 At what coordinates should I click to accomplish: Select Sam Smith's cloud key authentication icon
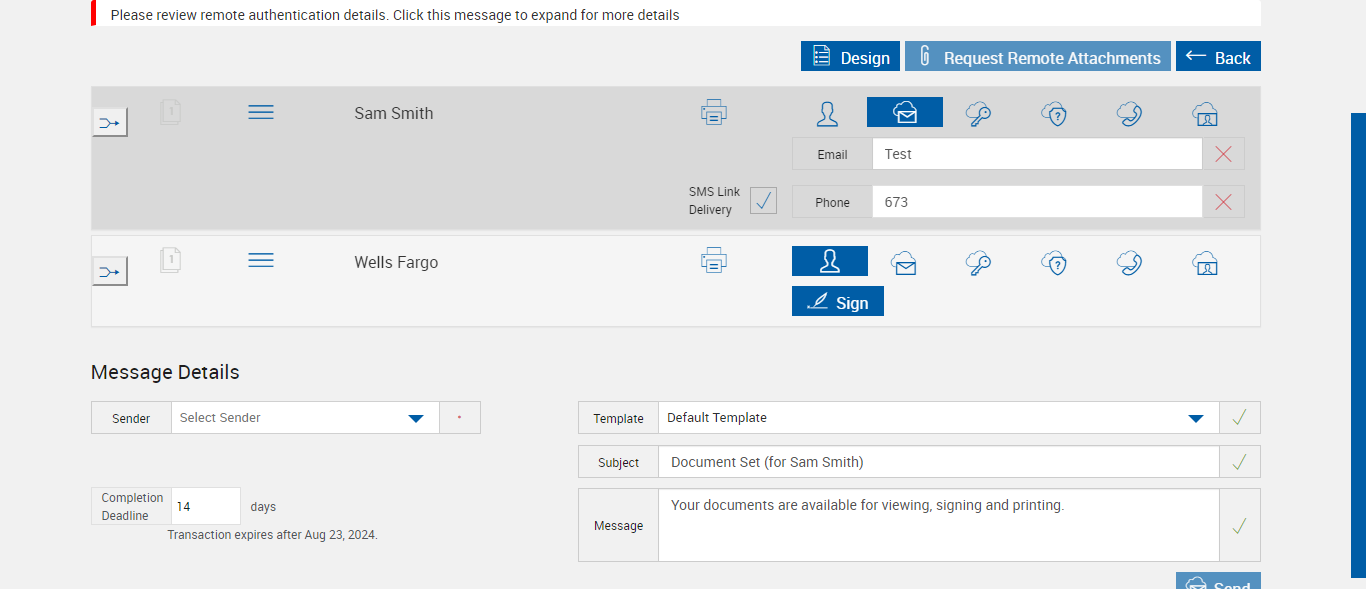[x=978, y=113]
